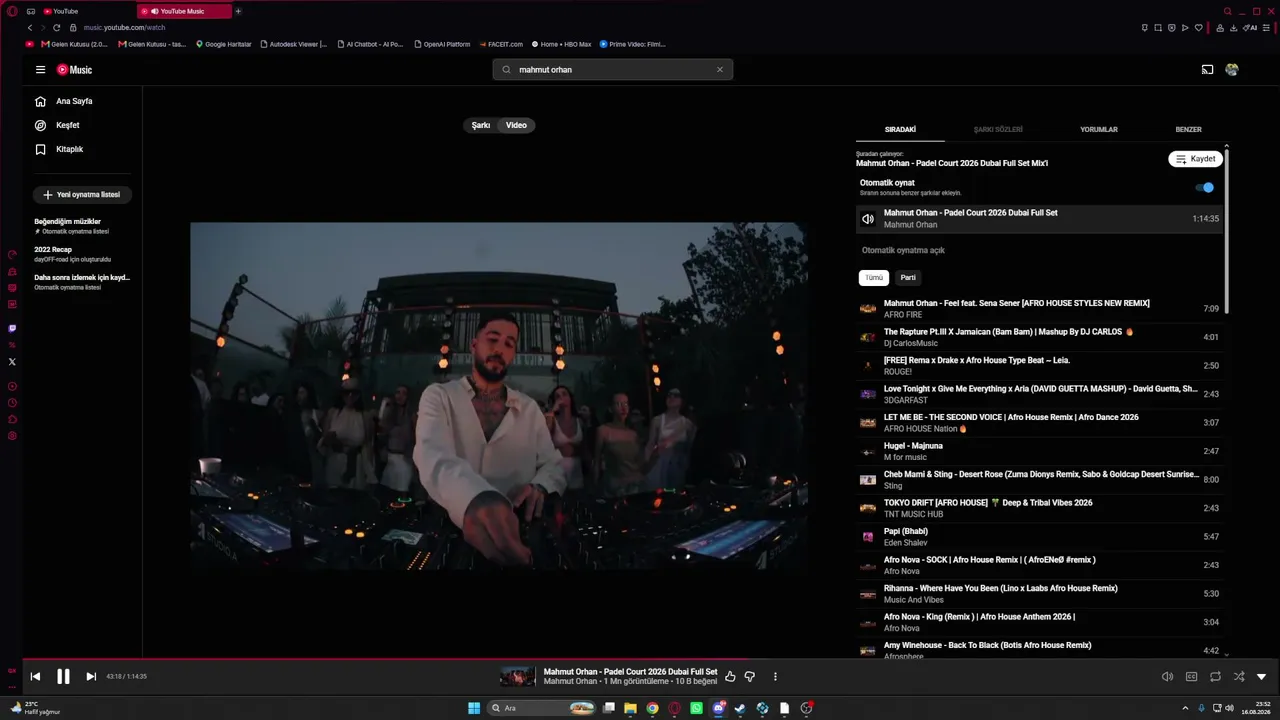Open browser downloads icon
The image size is (1280, 720).
(x=1234, y=28)
